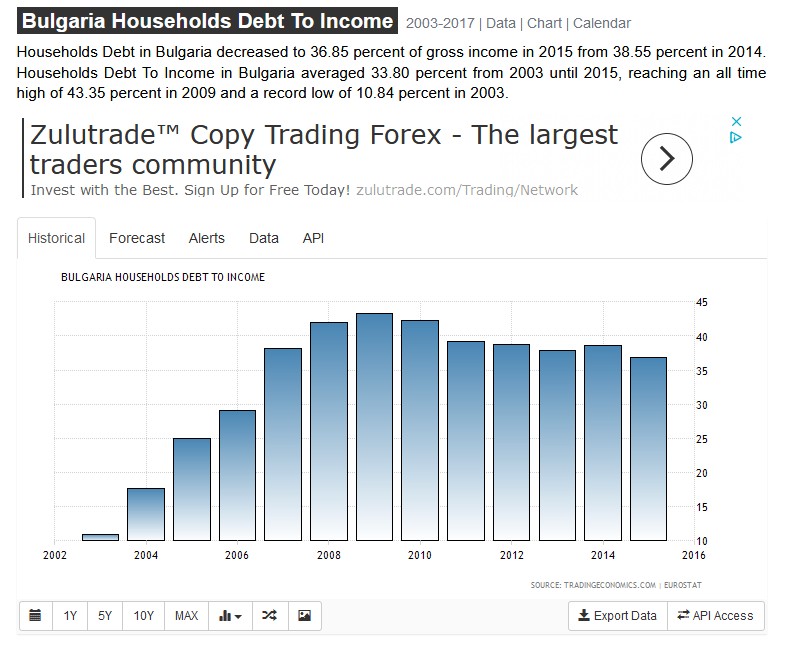This screenshot has height=652, width=786.
Task: Select the MAX time range
Action: tap(186, 616)
